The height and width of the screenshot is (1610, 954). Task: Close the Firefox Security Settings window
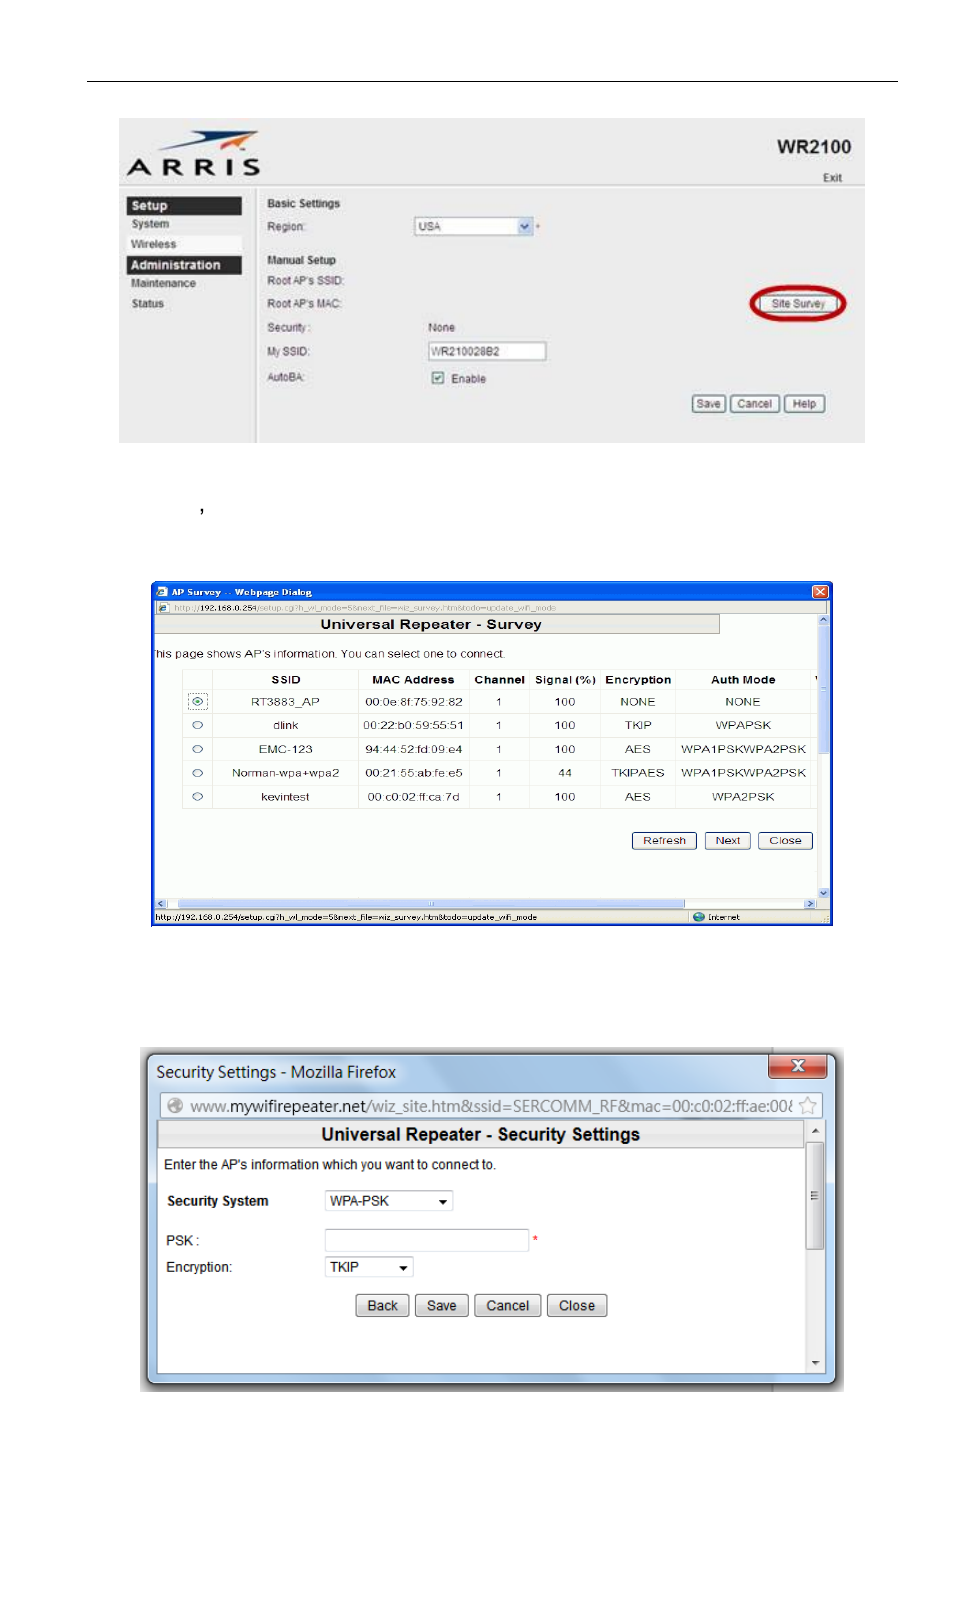point(797,1066)
